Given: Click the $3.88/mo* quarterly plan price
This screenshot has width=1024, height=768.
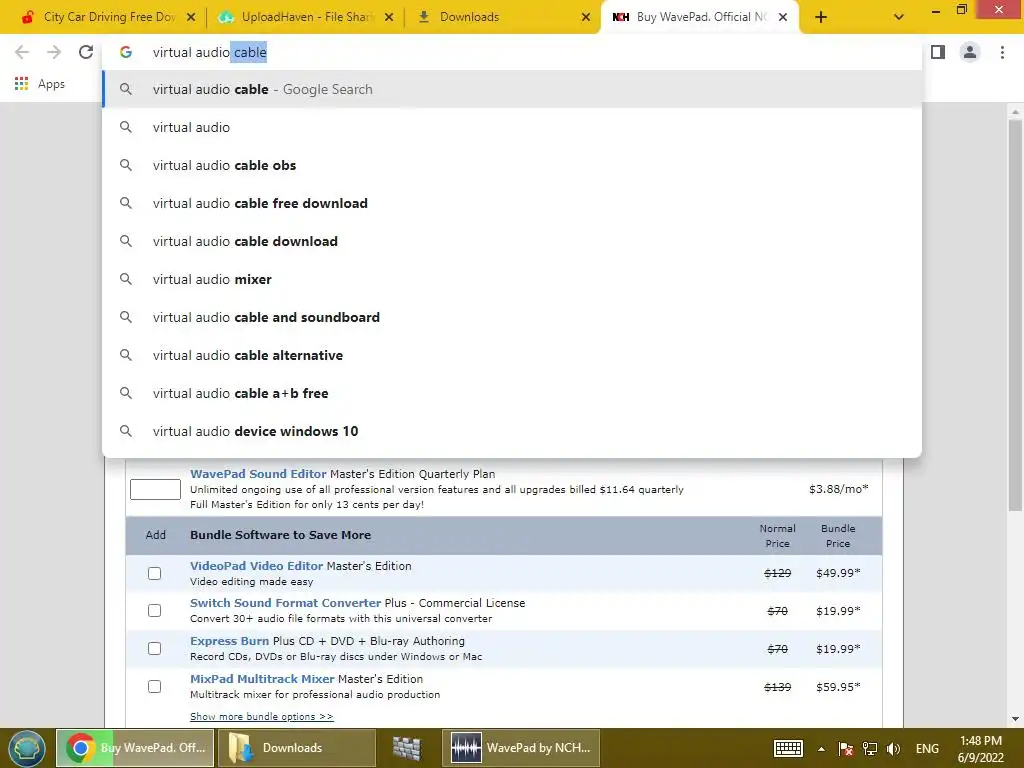Looking at the screenshot, I should [x=839, y=489].
